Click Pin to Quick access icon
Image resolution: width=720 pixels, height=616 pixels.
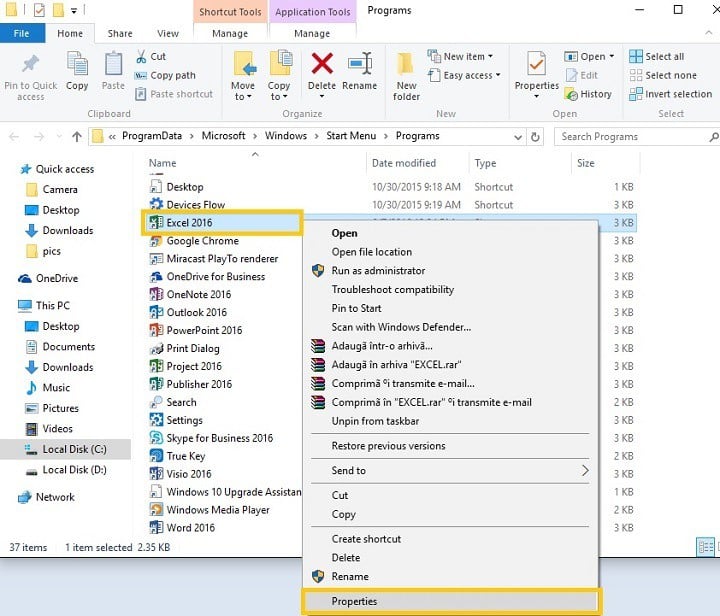(x=30, y=64)
